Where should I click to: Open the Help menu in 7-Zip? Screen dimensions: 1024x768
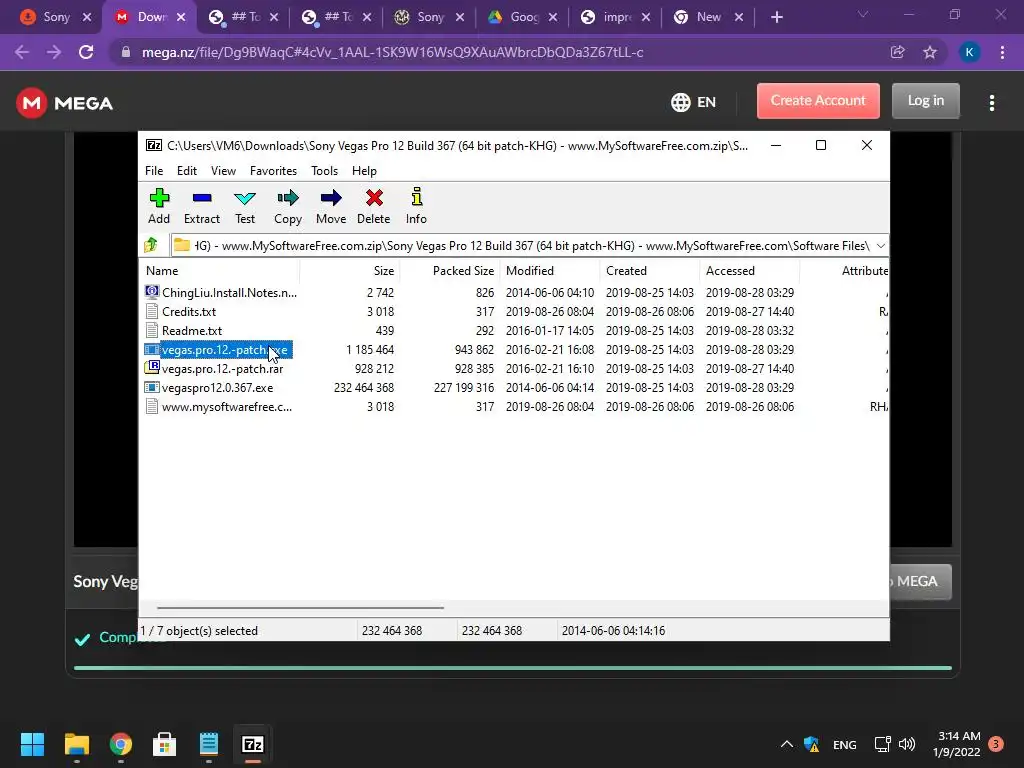pyautogui.click(x=364, y=170)
